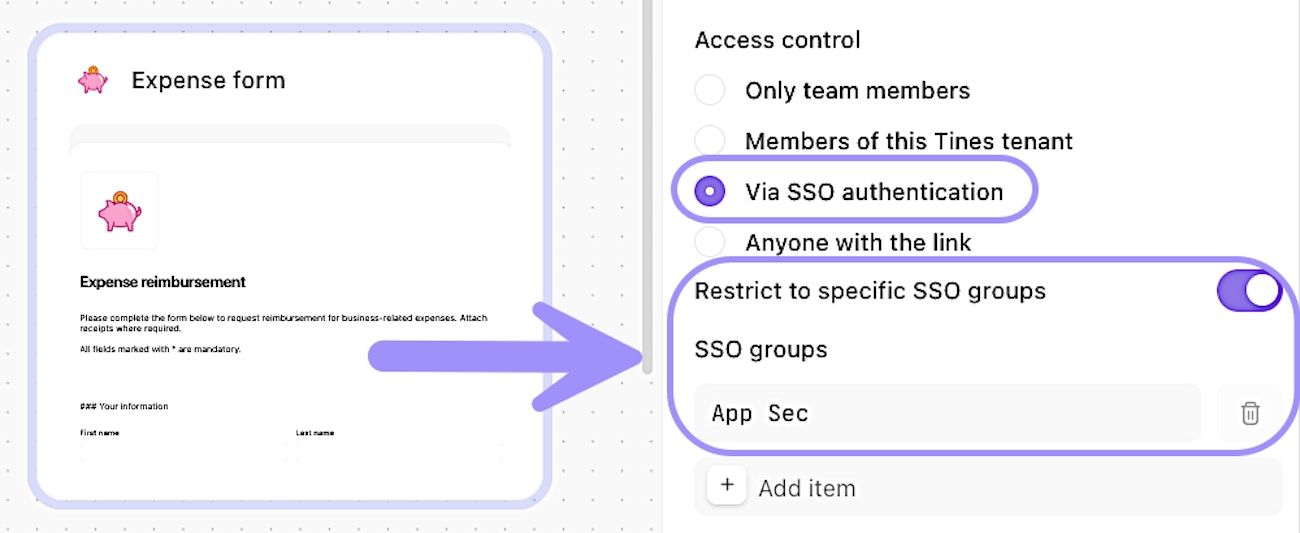Click the Your information section heading
1300x533 pixels.
(x=124, y=406)
